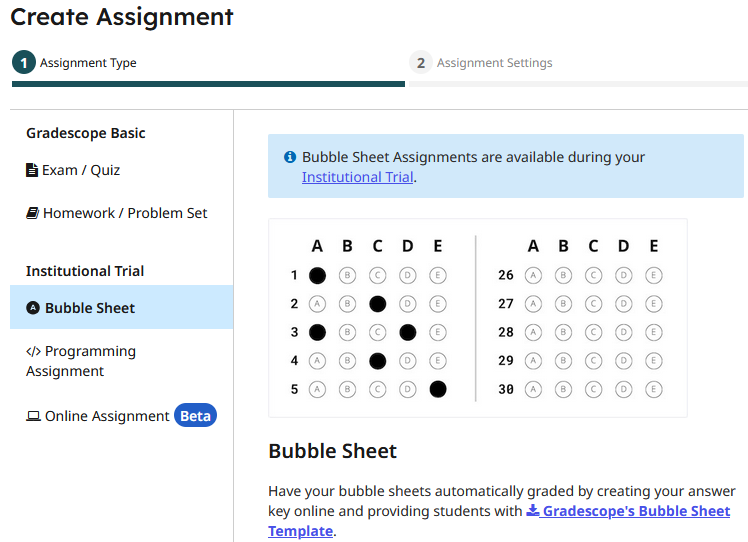Go to step 2 Assignment Settings
The image size is (748, 542).
click(x=481, y=63)
